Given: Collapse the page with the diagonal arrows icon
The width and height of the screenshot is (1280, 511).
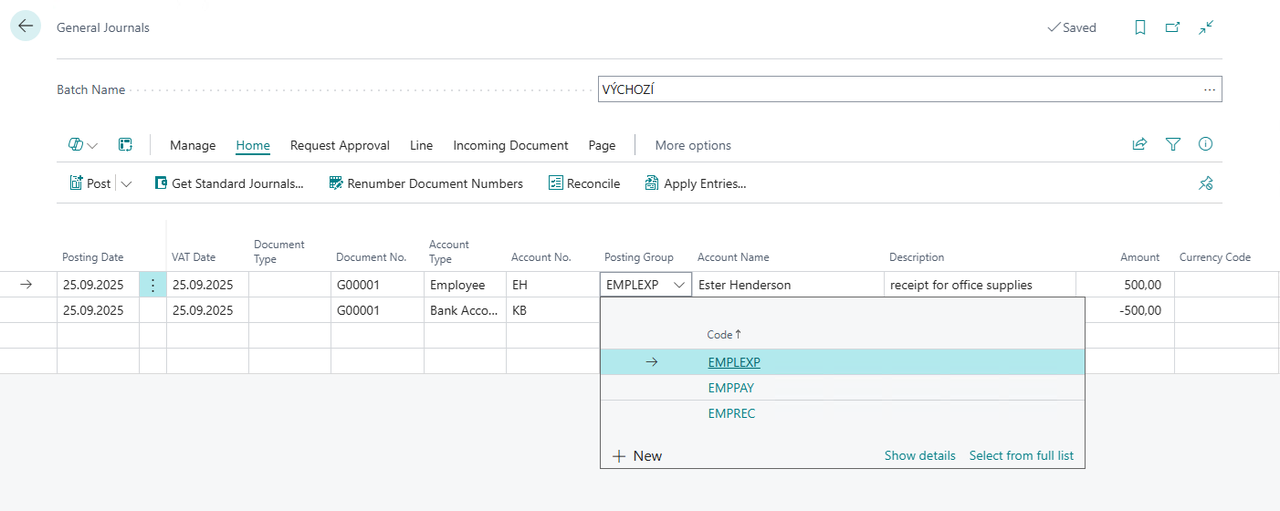Looking at the screenshot, I should pos(1206,28).
